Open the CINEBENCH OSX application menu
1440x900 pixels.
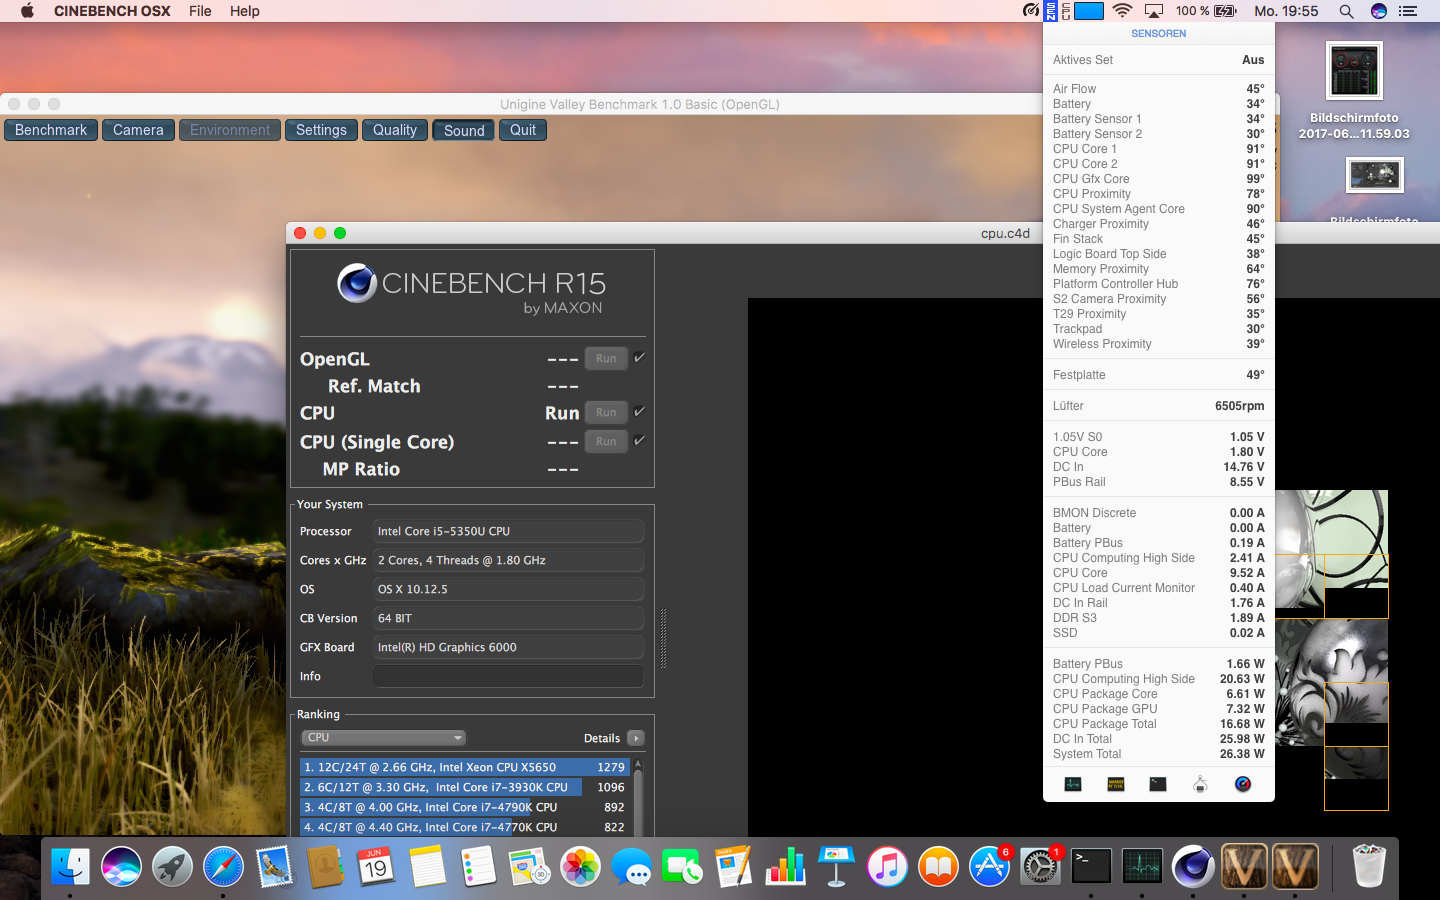pyautogui.click(x=112, y=11)
